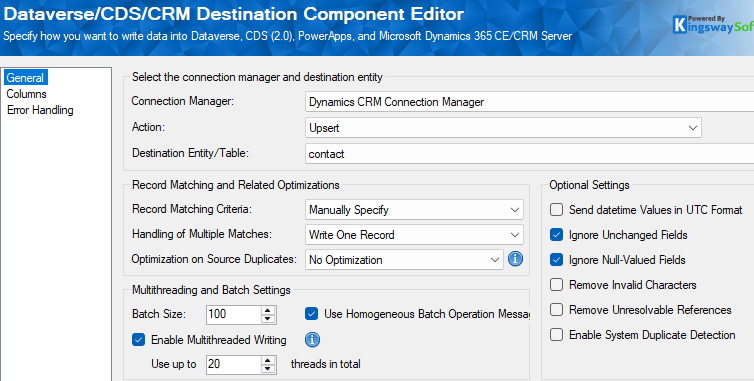Click the Batch Size value field

click(234, 314)
